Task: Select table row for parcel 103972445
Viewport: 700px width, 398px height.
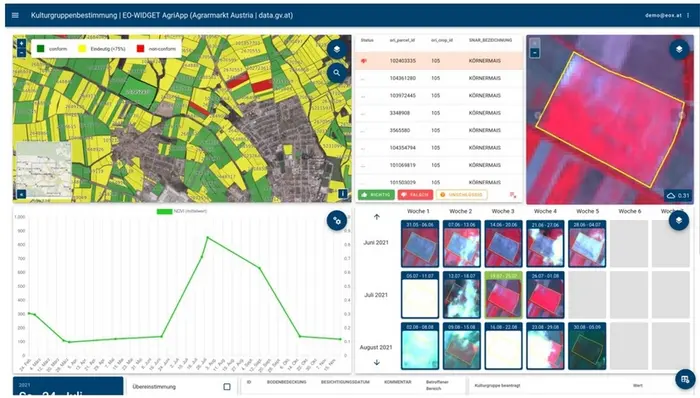Action: tap(439, 95)
